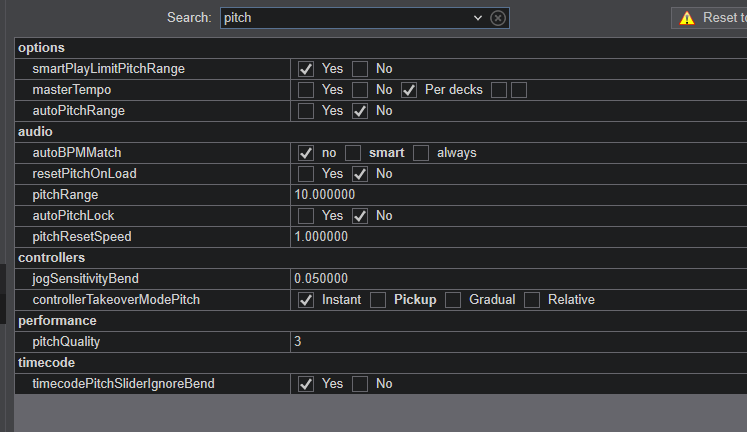This screenshot has width=747, height=432.
Task: Enable masterTempo Yes checkbox
Action: tap(306, 90)
